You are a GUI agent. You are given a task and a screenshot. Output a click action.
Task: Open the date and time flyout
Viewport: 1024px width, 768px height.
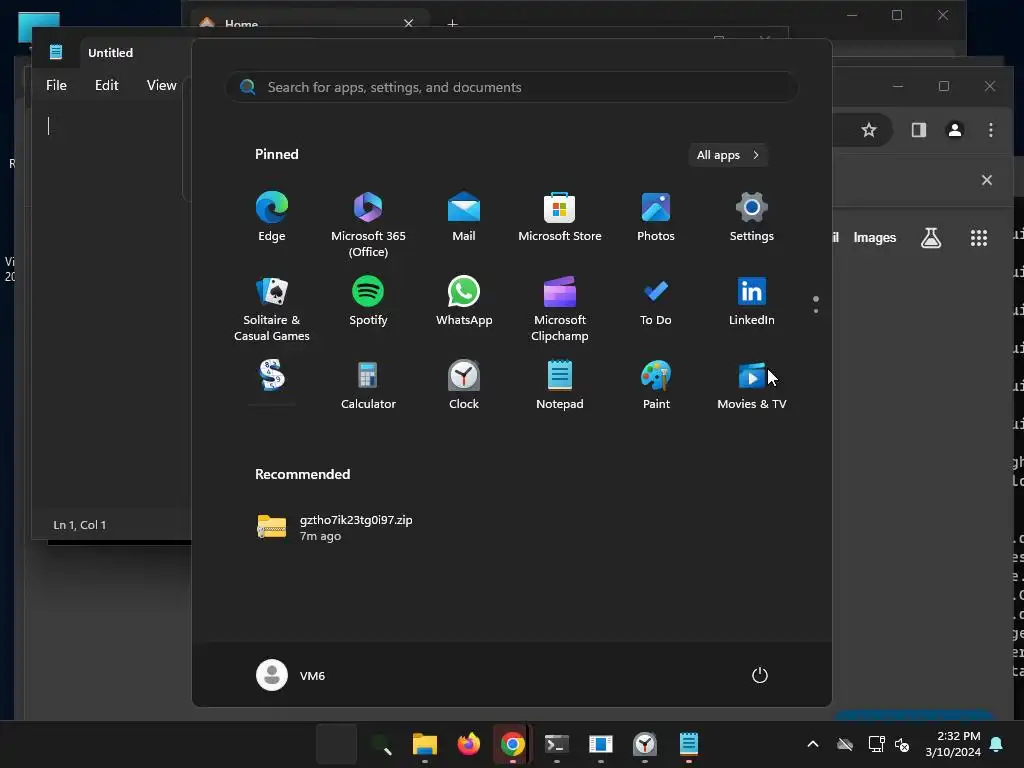[x=953, y=744]
